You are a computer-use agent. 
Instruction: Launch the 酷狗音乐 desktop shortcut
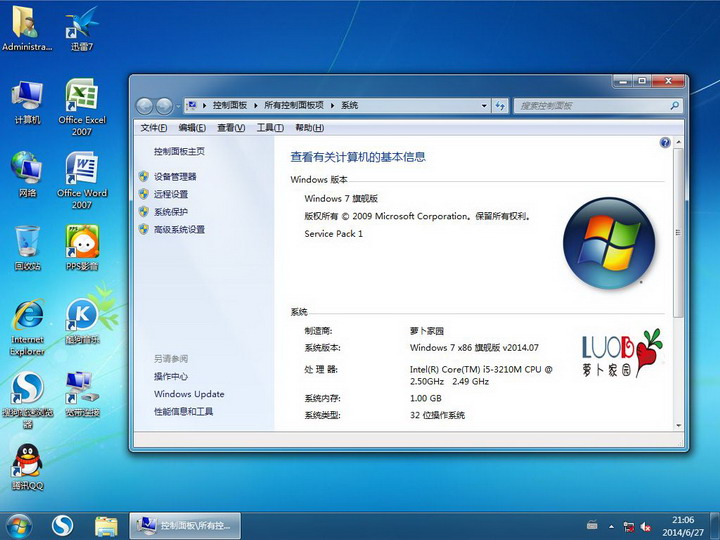[x=82, y=321]
